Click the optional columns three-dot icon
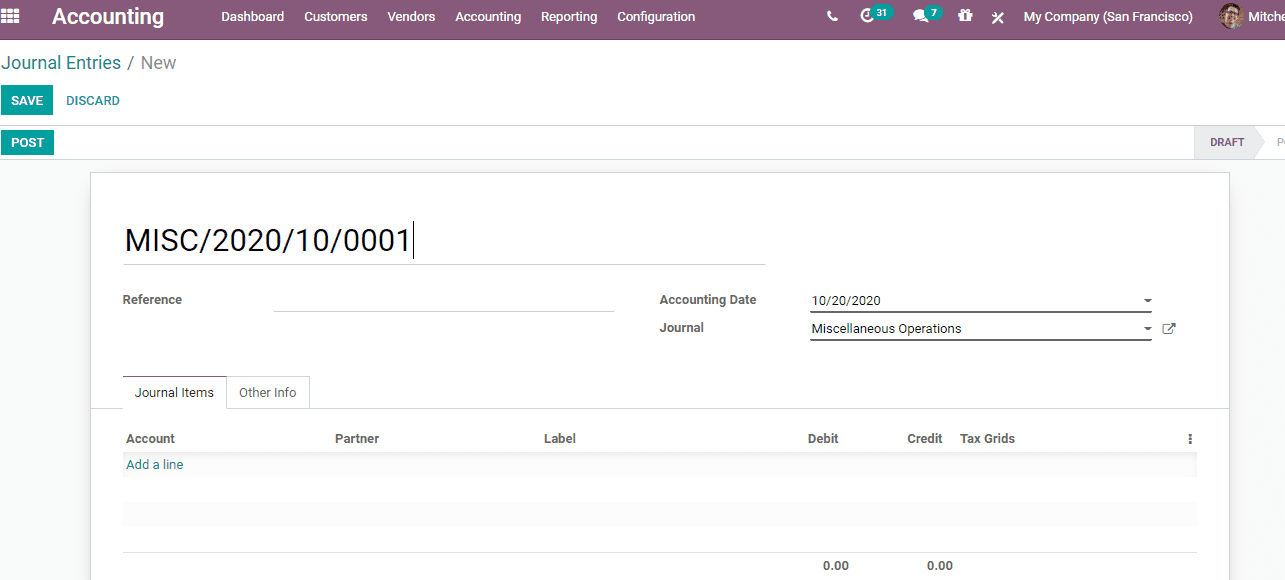The width and height of the screenshot is (1285, 580). click(1189, 438)
